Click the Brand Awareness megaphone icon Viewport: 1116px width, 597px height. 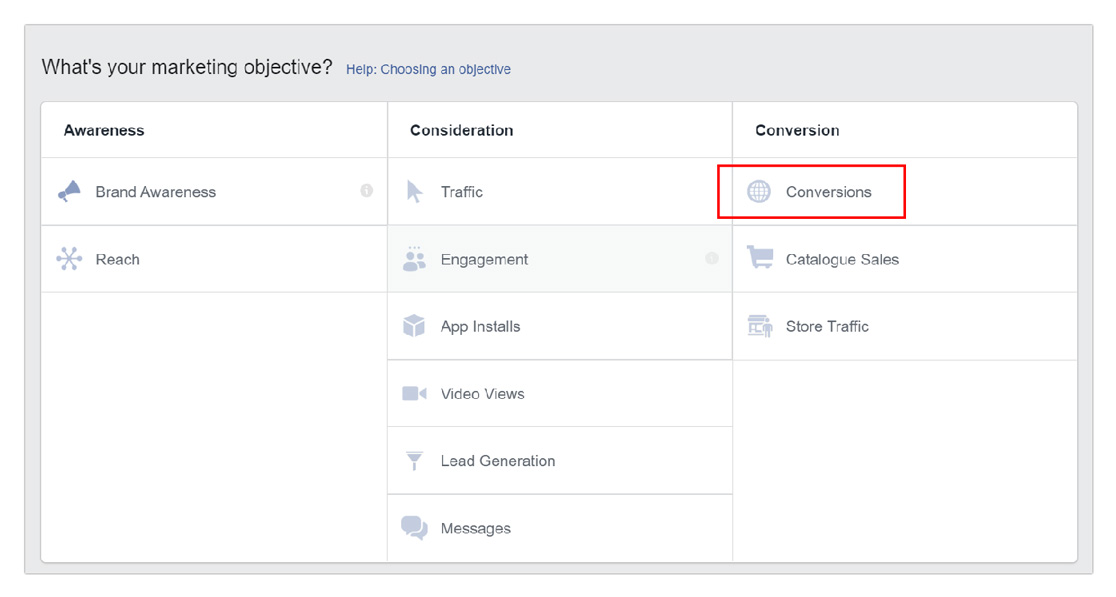tap(69, 191)
